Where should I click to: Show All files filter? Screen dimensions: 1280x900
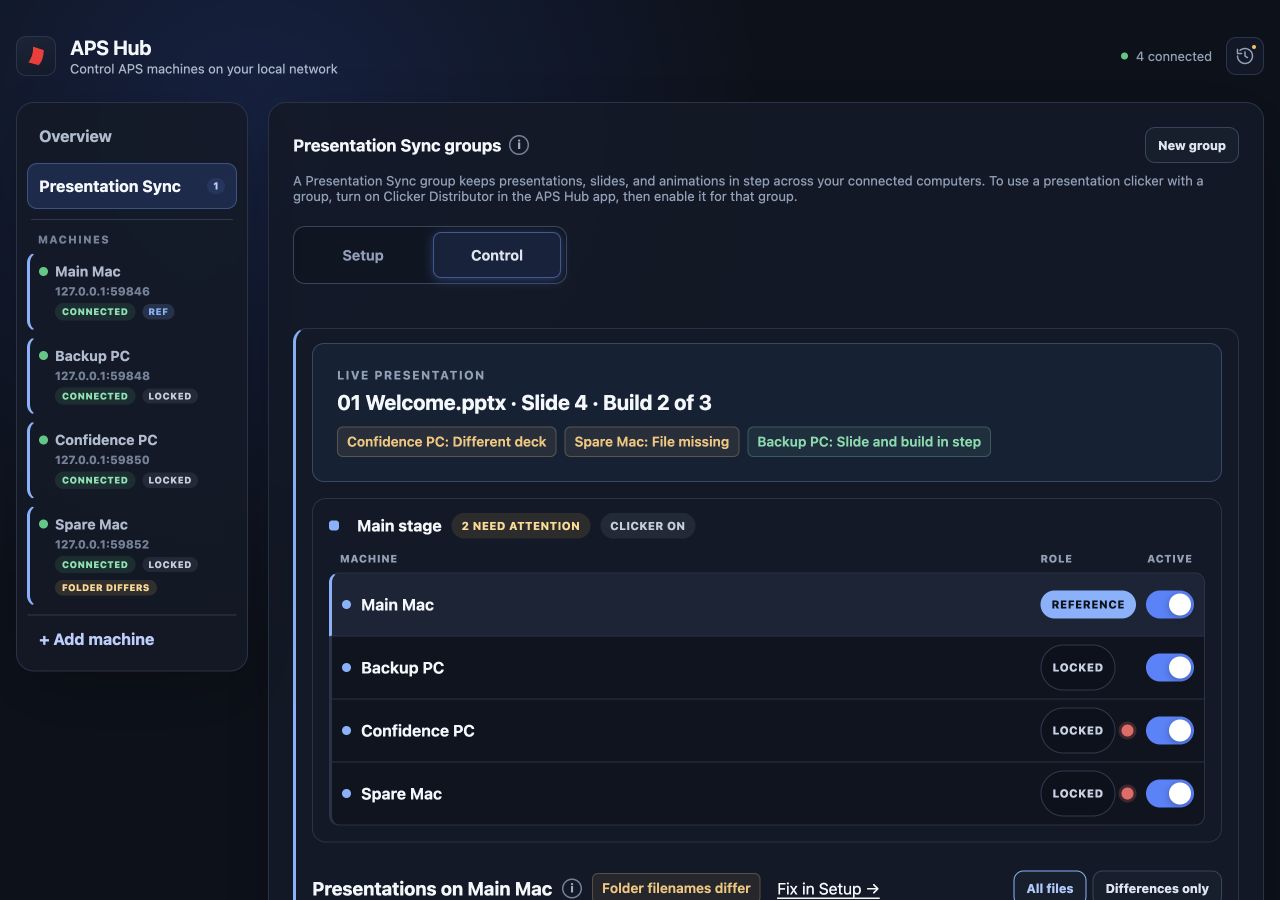tap(1050, 888)
